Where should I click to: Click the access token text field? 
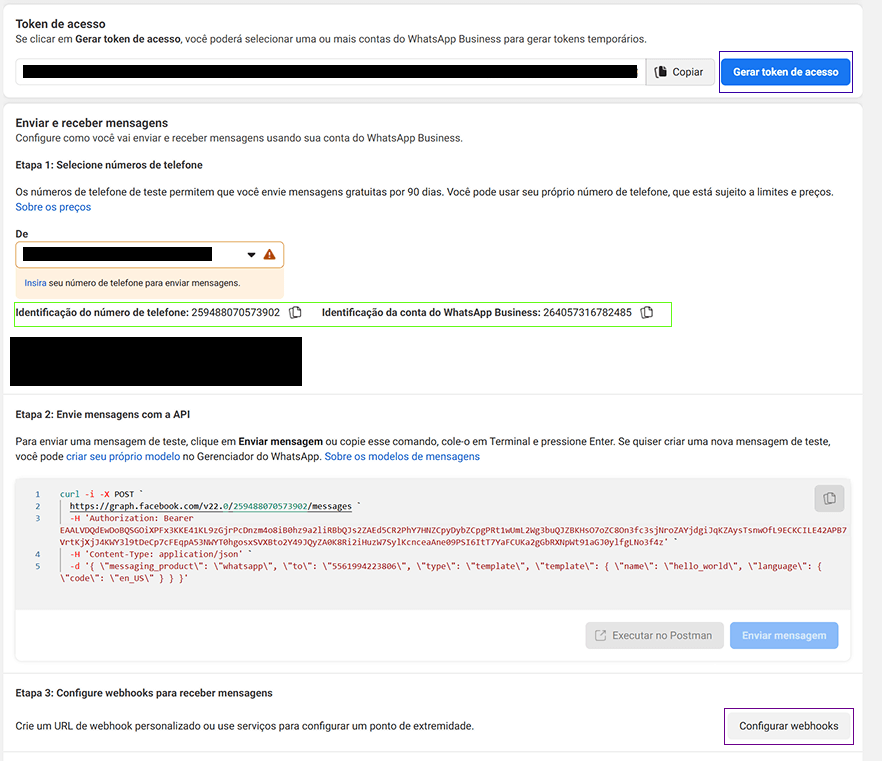[x=330, y=72]
